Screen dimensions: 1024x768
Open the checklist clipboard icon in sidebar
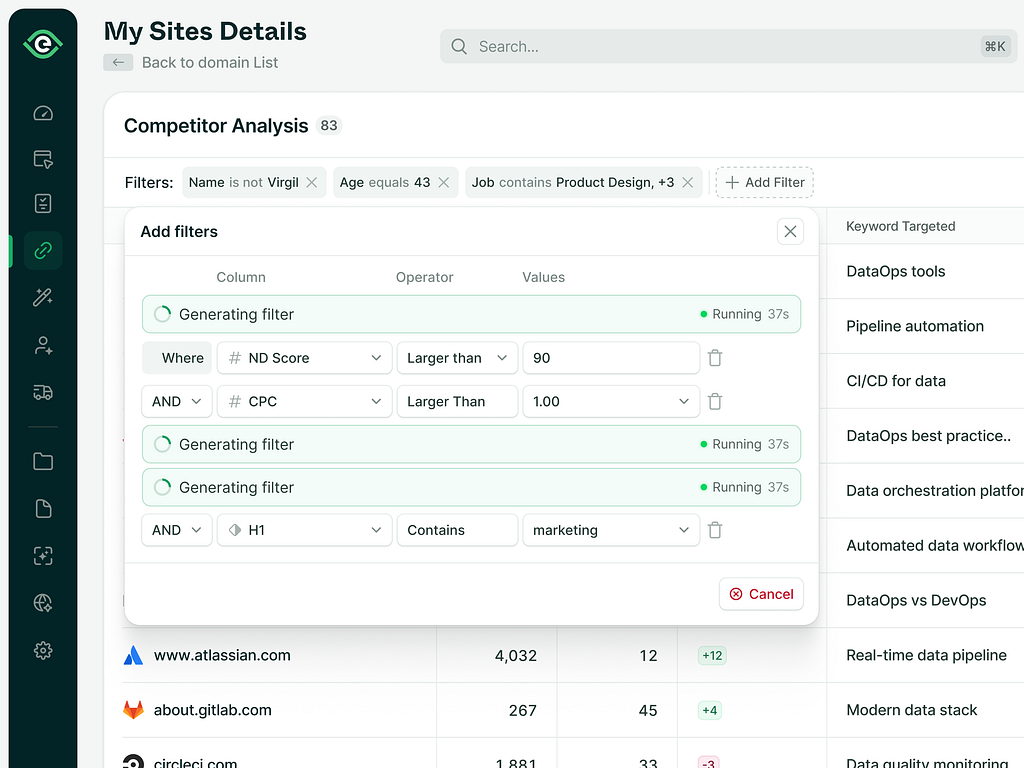(43, 204)
